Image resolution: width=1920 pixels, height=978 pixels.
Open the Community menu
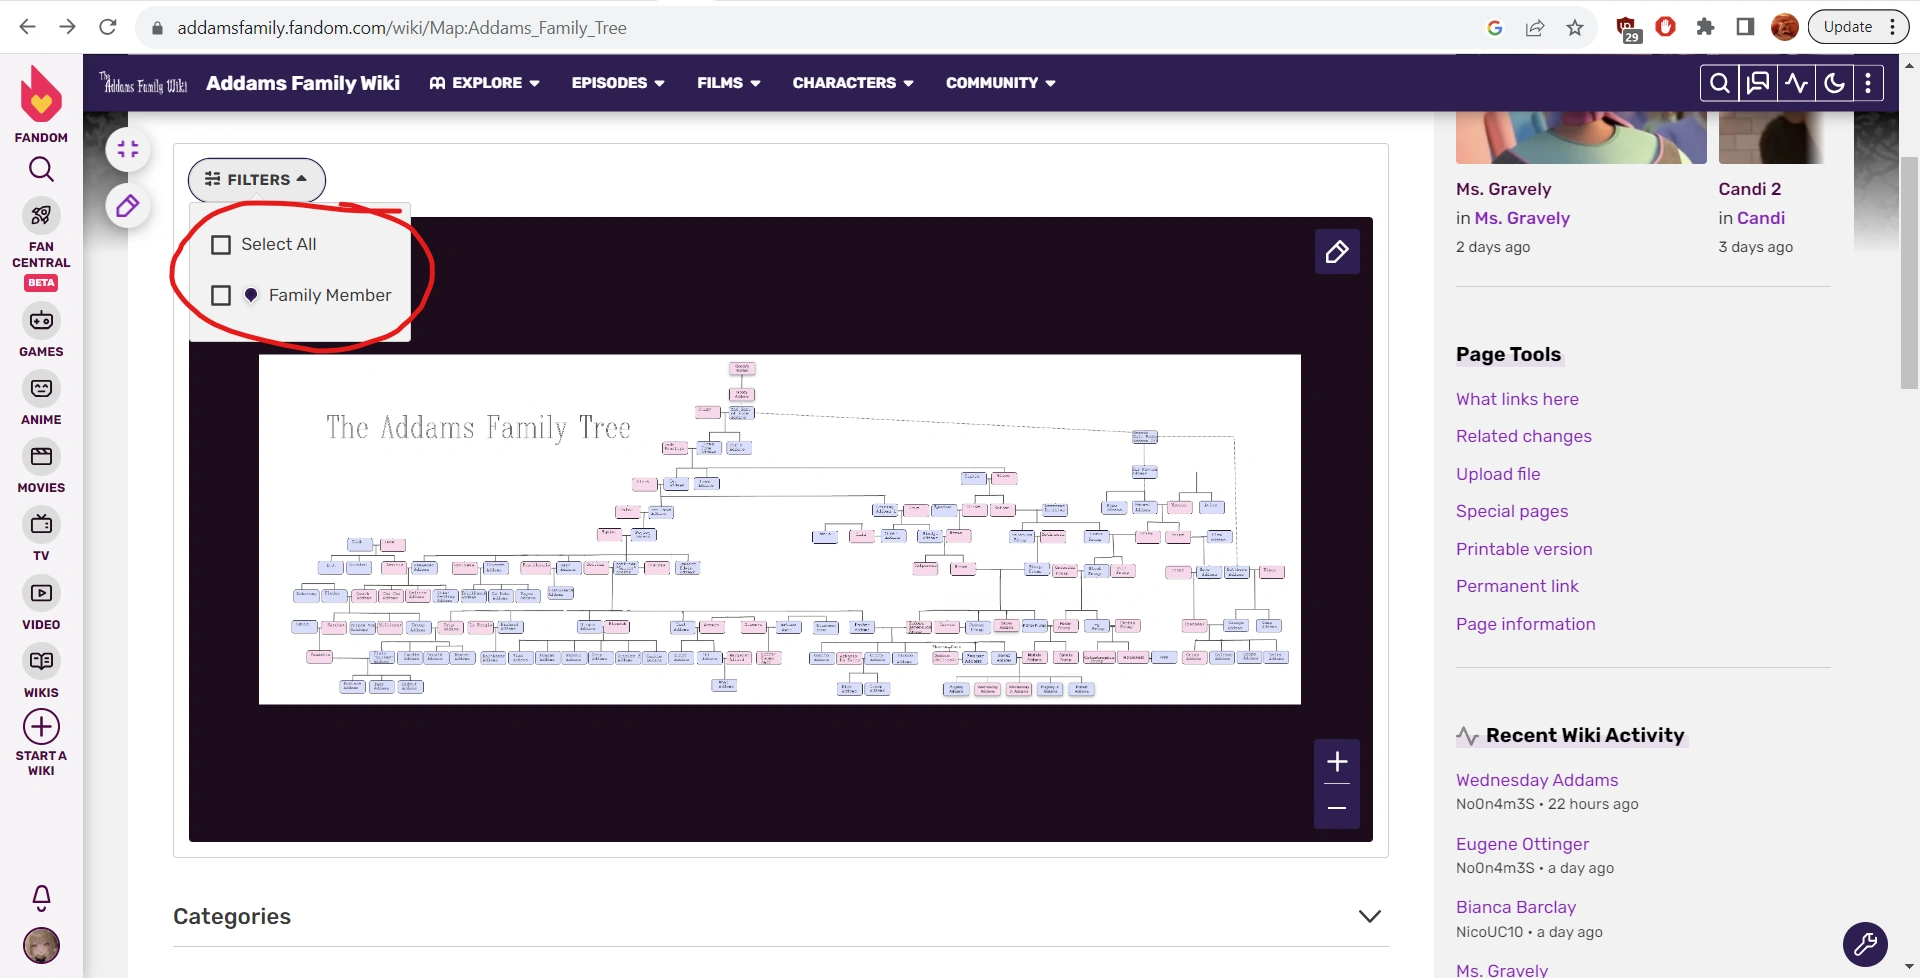click(1001, 83)
